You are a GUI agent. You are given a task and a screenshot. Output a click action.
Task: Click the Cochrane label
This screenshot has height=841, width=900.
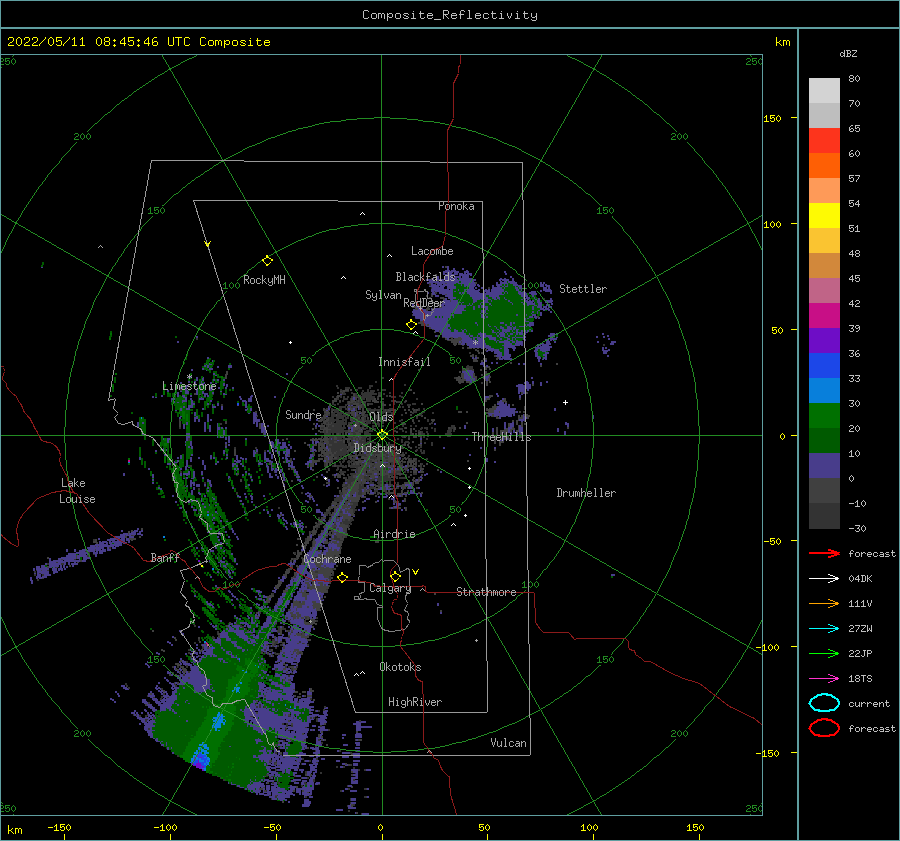tap(327, 559)
